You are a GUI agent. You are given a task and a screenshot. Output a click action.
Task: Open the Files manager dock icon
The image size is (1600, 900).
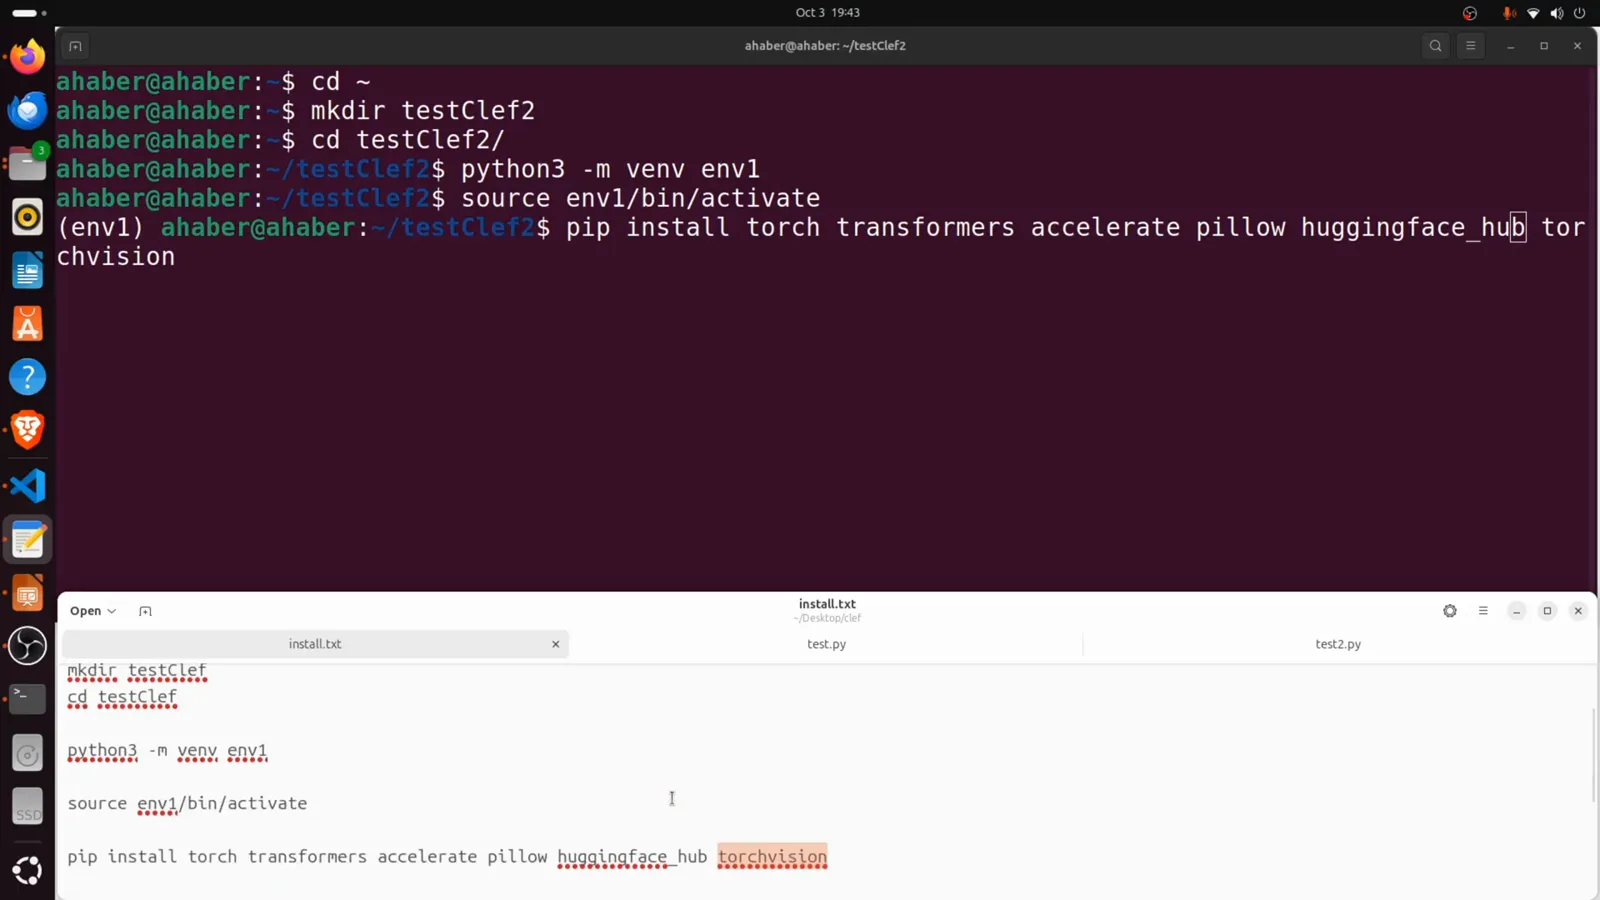coord(27,164)
